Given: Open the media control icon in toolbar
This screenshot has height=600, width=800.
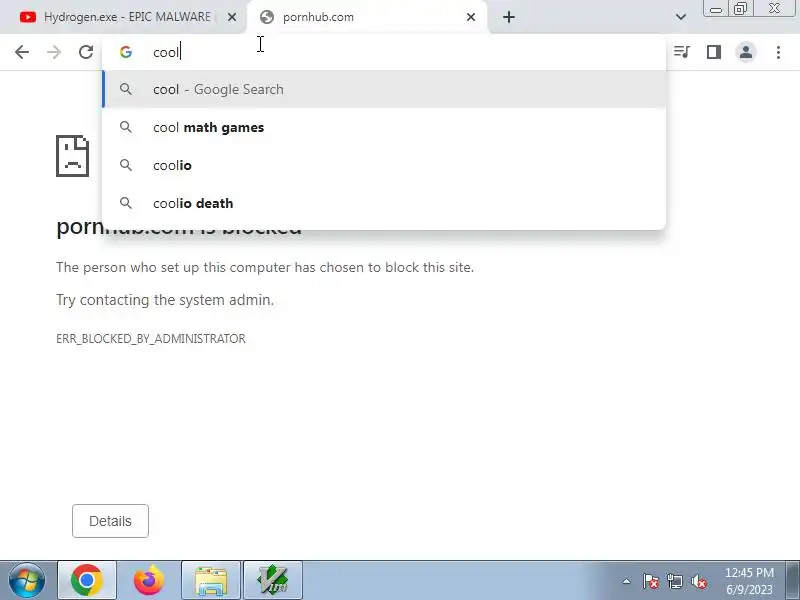Looking at the screenshot, I should click(682, 52).
